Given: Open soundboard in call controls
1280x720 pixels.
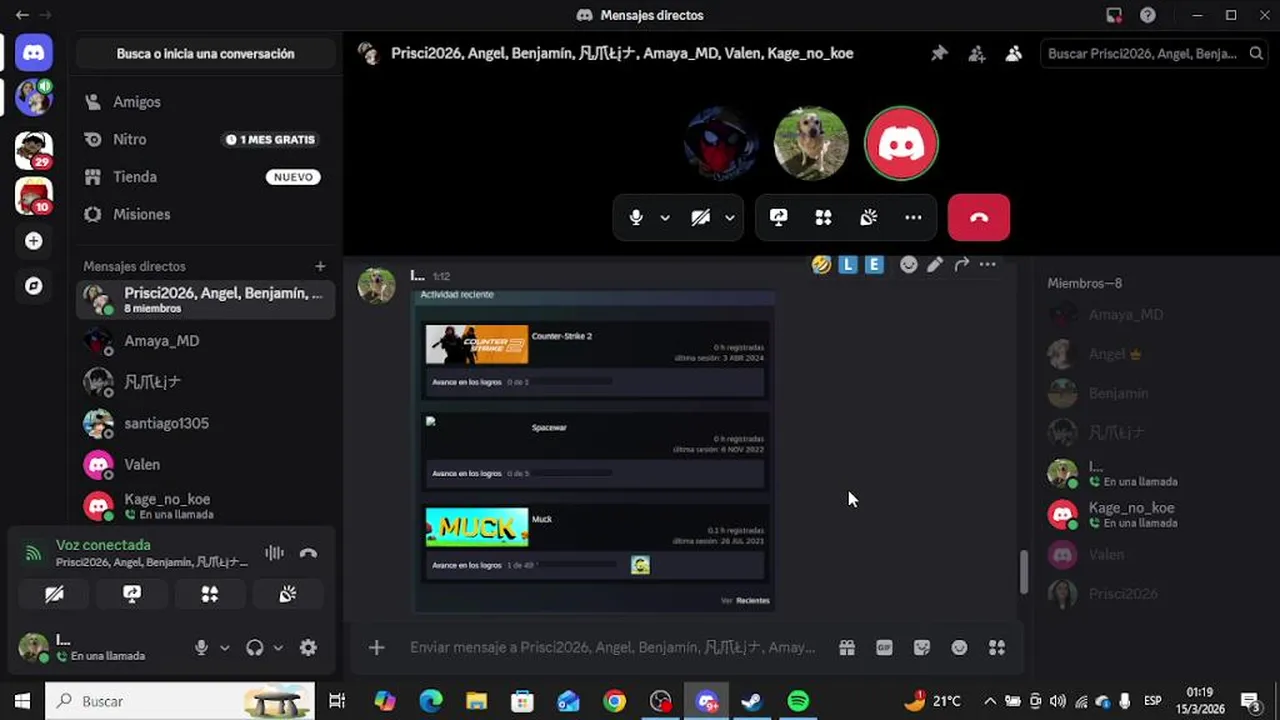Looking at the screenshot, I should [869, 218].
